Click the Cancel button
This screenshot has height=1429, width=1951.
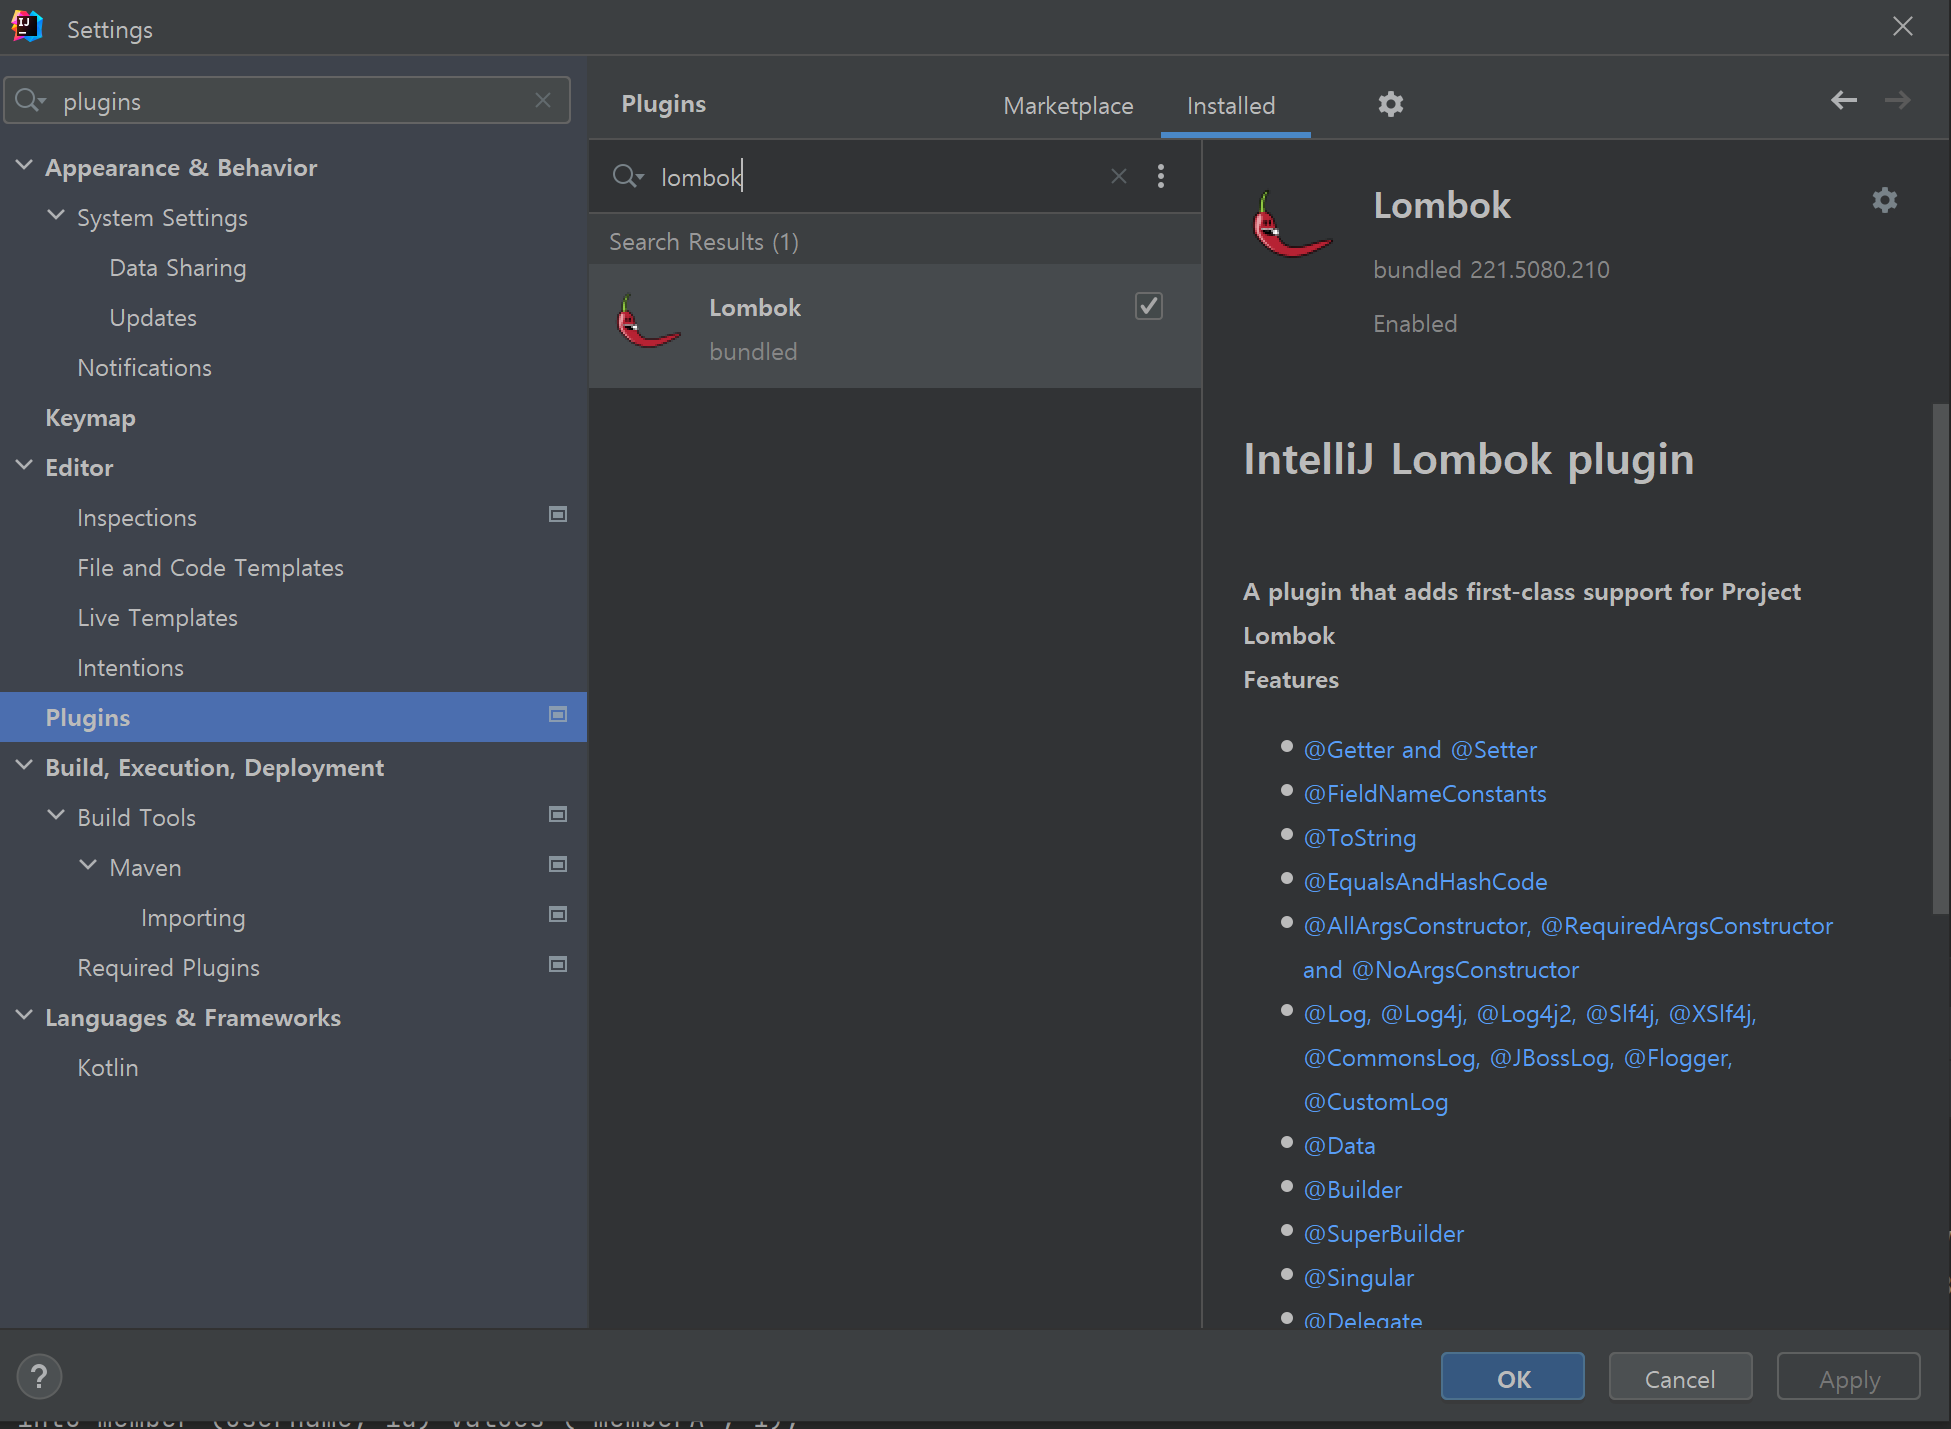pos(1680,1378)
